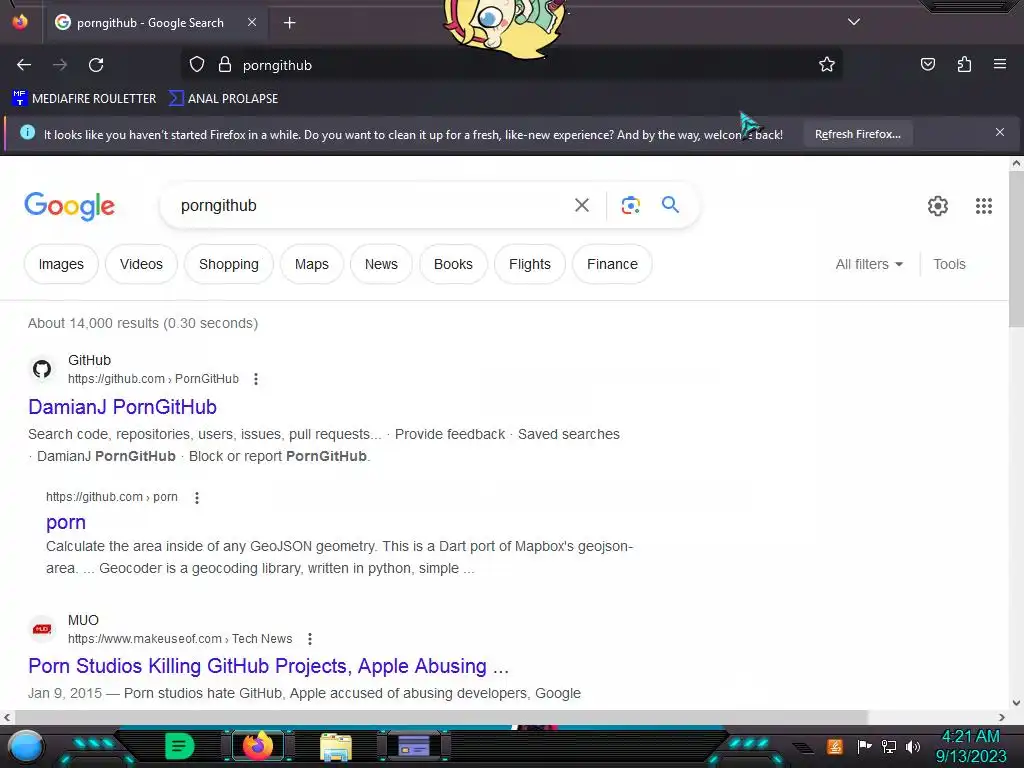Close the porngithub Google Search tab
The height and width of the screenshot is (768, 1024).
point(252,22)
